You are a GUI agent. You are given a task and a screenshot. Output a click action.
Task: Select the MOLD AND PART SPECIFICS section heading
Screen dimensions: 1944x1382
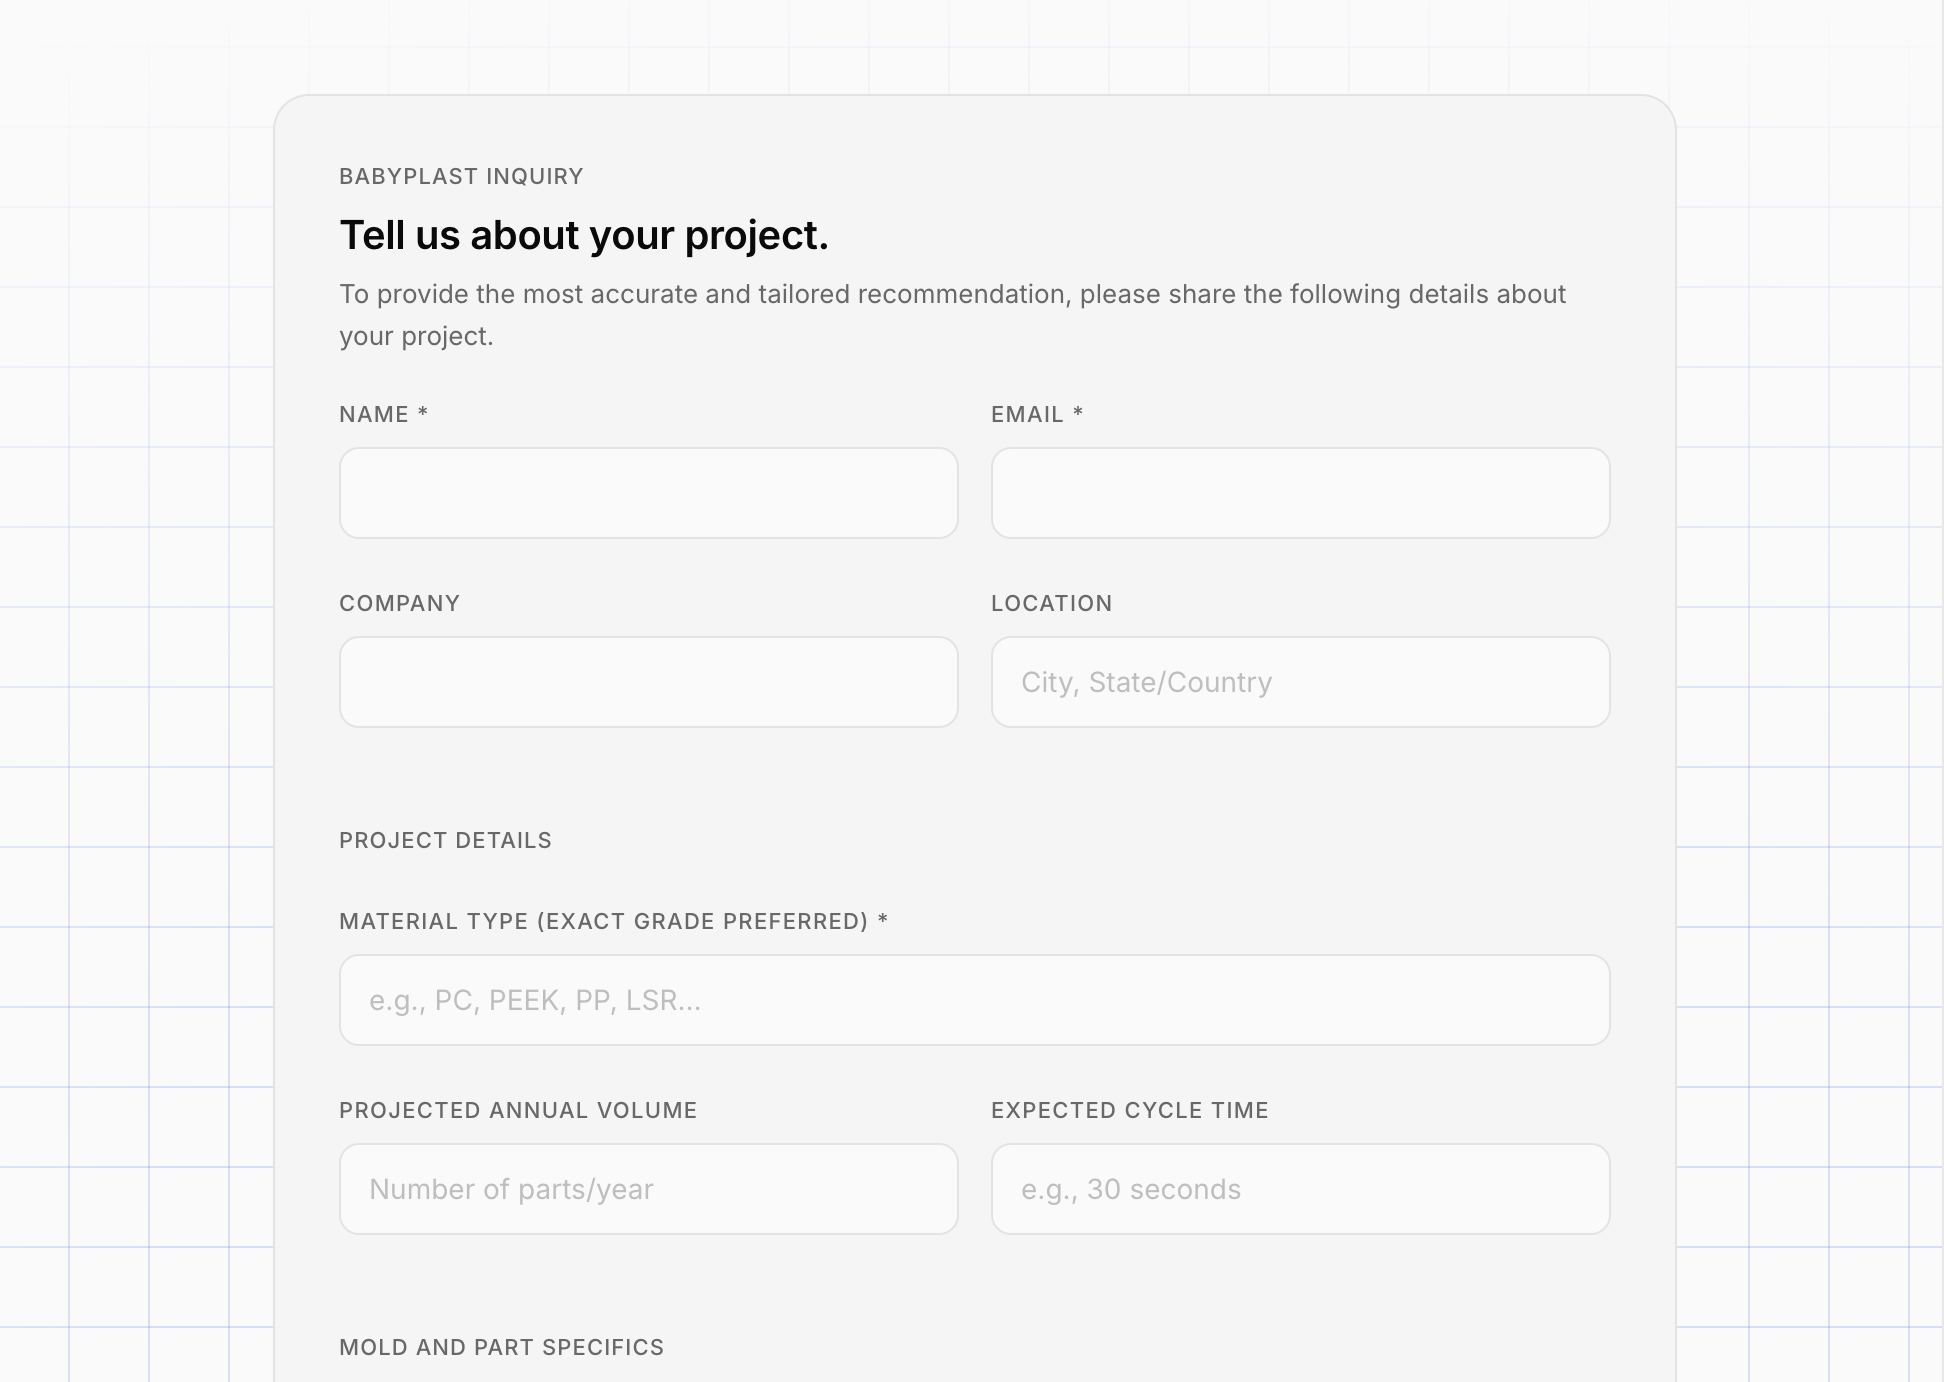(501, 1348)
